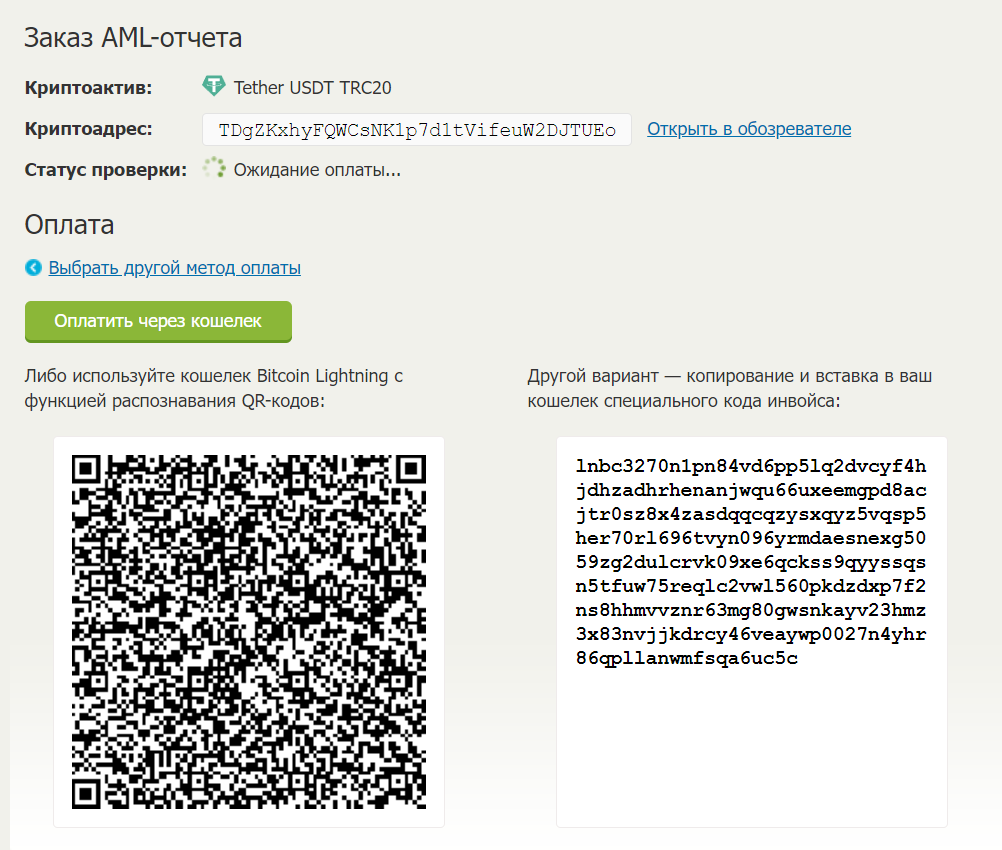Image resolution: width=1002 pixels, height=850 pixels.
Task: Click the invoice code text box
Action: click(752, 632)
